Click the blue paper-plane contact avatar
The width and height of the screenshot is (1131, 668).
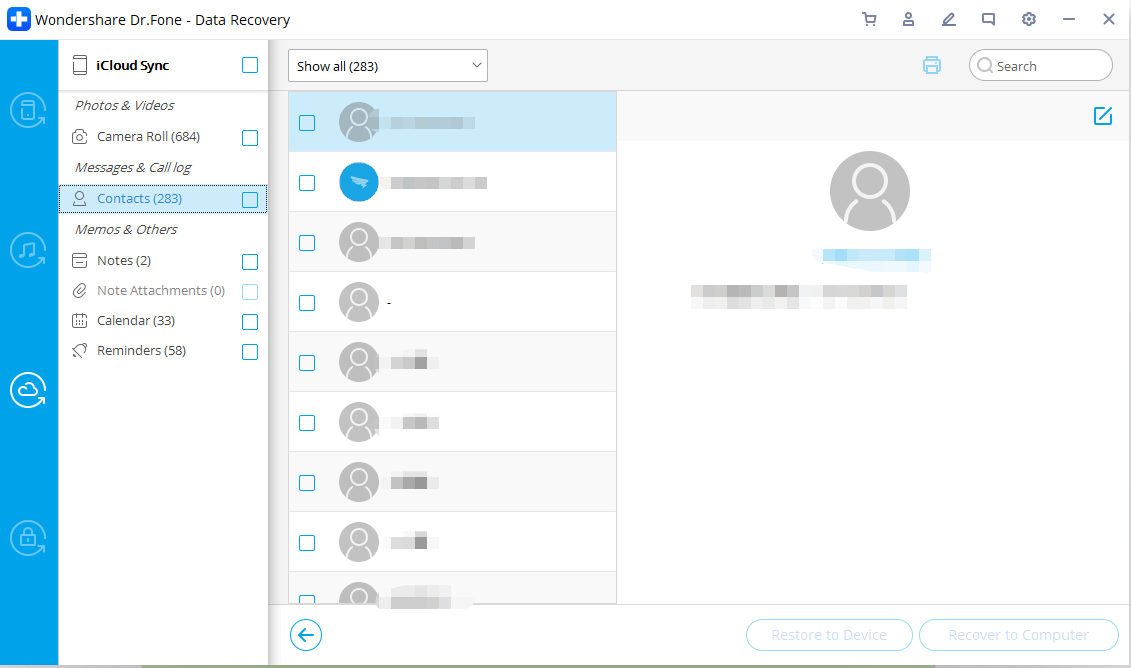coord(358,183)
